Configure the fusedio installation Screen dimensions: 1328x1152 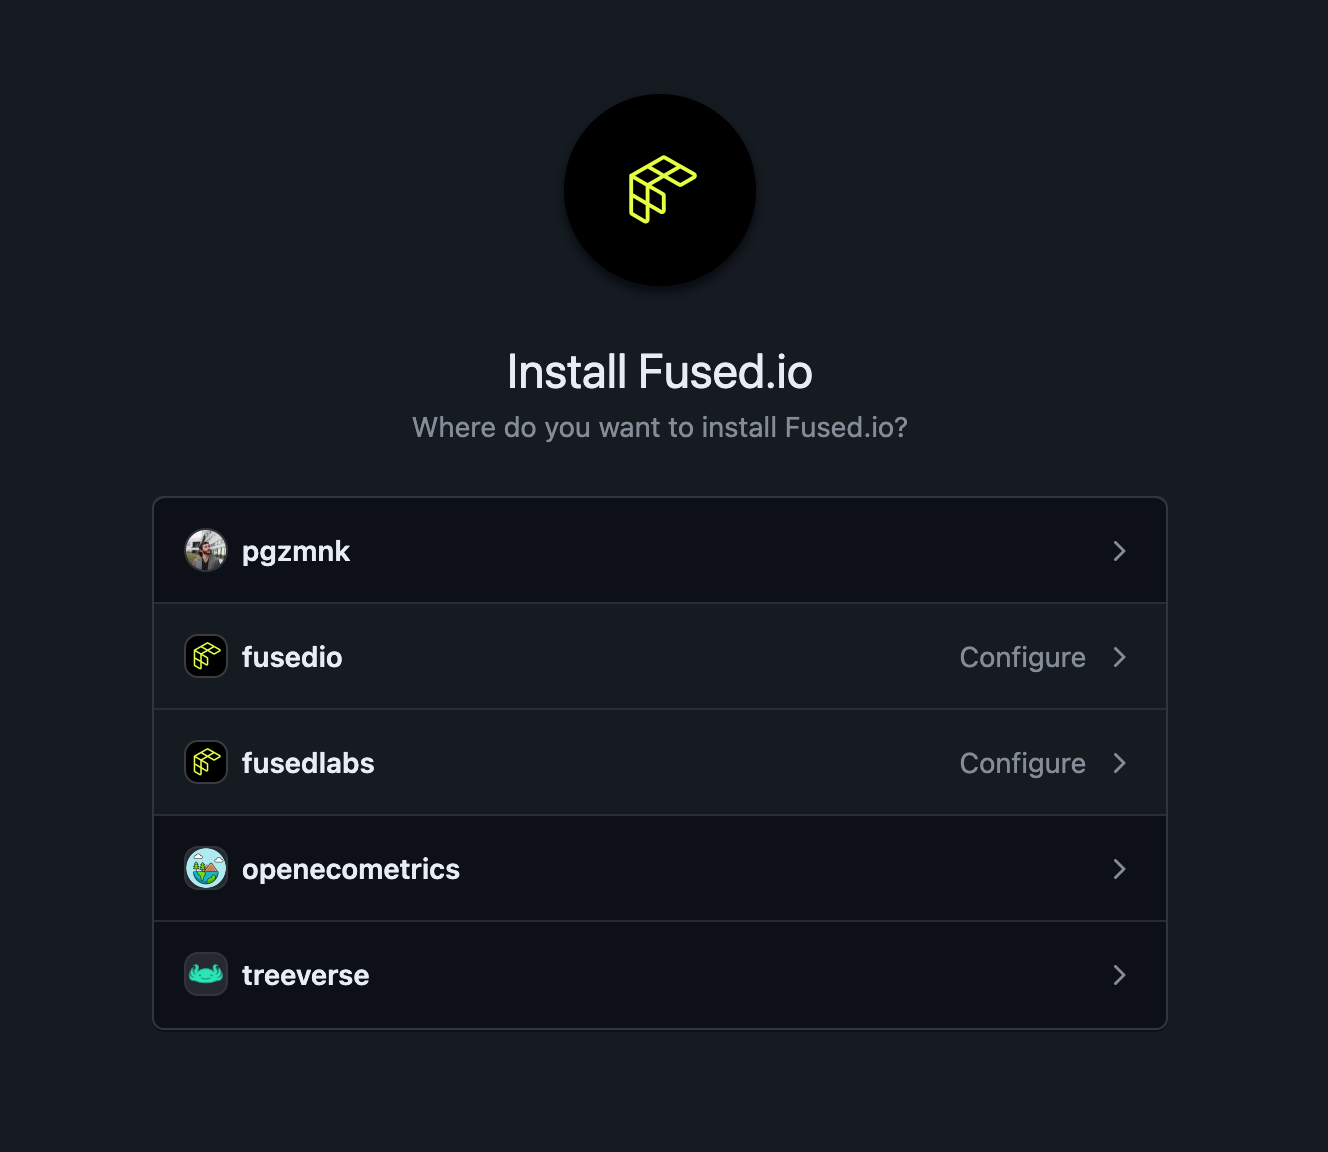point(1022,657)
